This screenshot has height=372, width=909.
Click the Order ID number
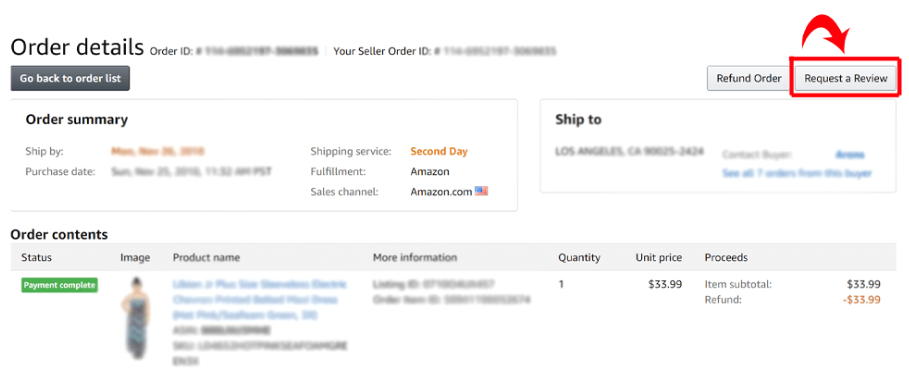click(x=257, y=52)
